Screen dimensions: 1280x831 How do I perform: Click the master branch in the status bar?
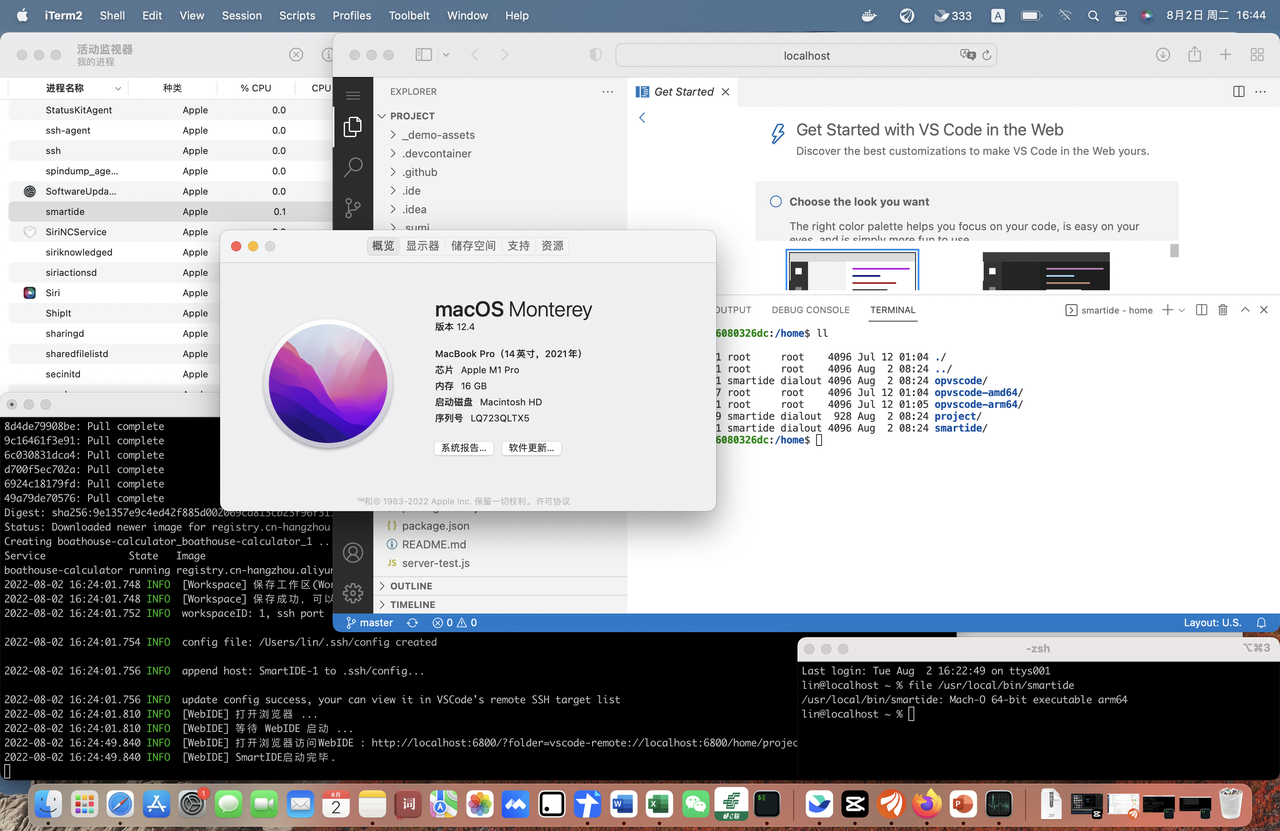point(369,622)
